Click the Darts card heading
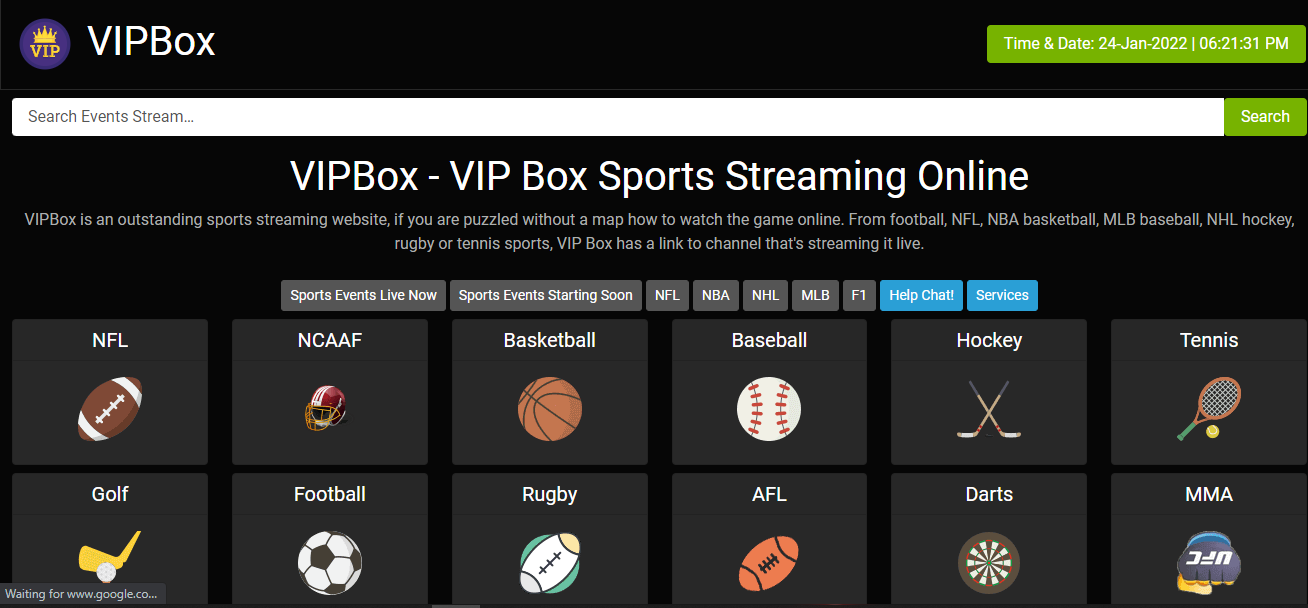Image resolution: width=1308 pixels, height=608 pixels. 989,494
